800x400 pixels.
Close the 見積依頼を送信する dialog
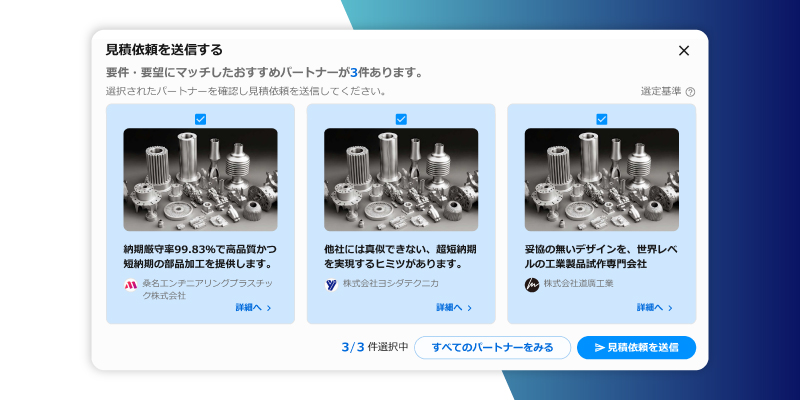[684, 51]
